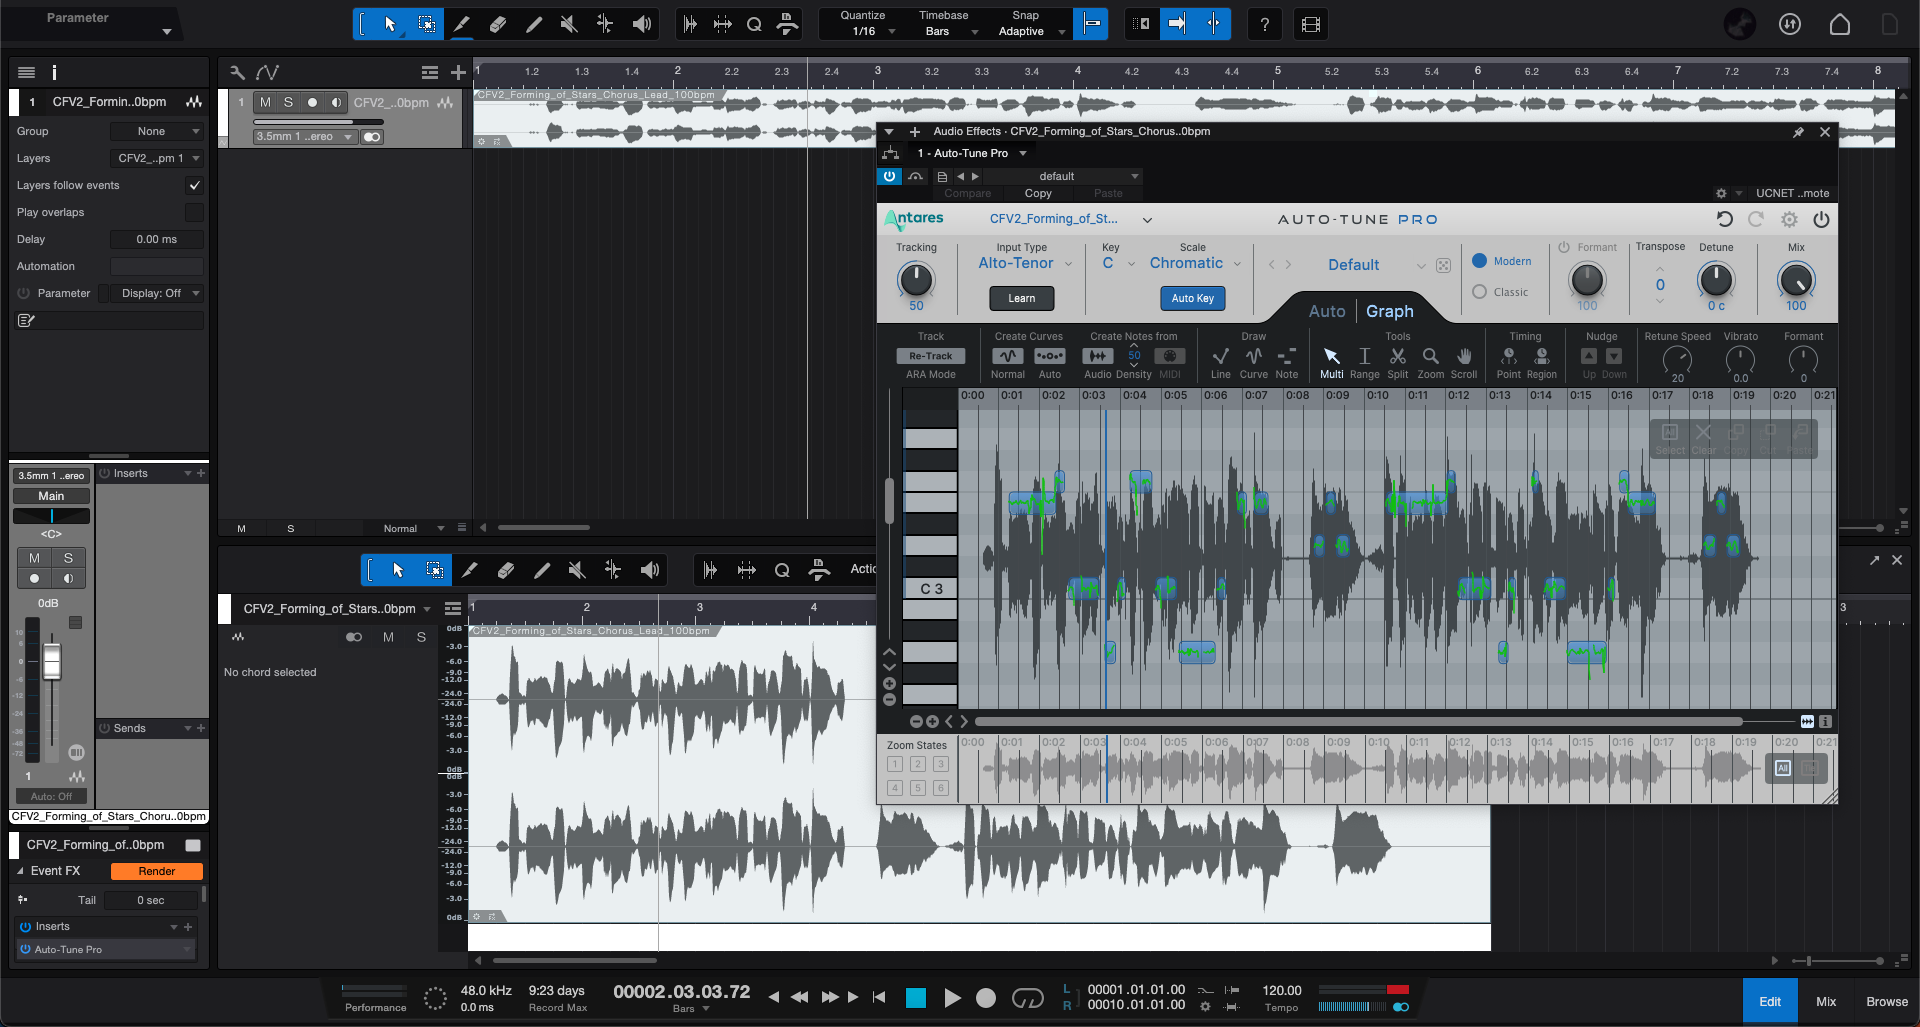The height and width of the screenshot is (1027, 1920).
Task: Toggle Auto-Tune Pro insert power in Event FX
Action: coord(26,949)
